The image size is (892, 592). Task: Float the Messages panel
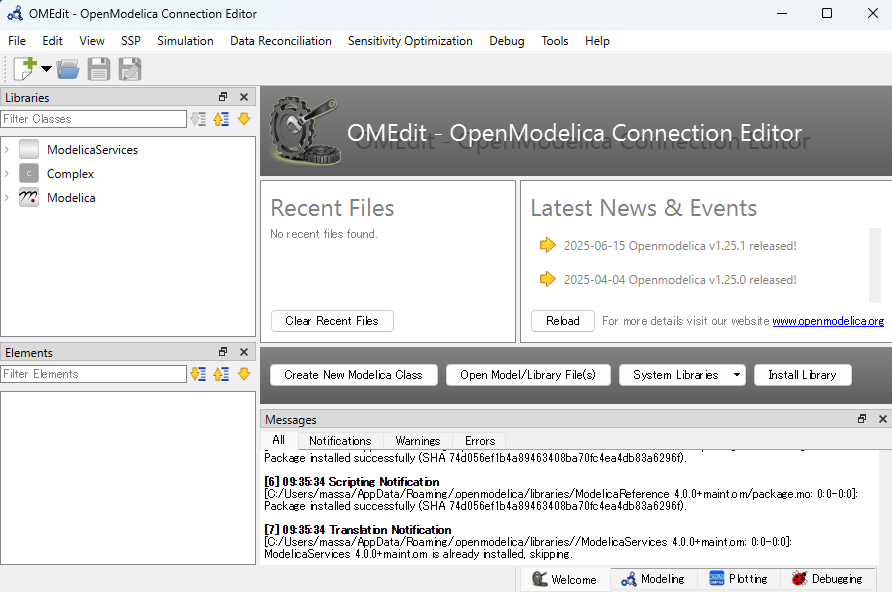(x=862, y=419)
